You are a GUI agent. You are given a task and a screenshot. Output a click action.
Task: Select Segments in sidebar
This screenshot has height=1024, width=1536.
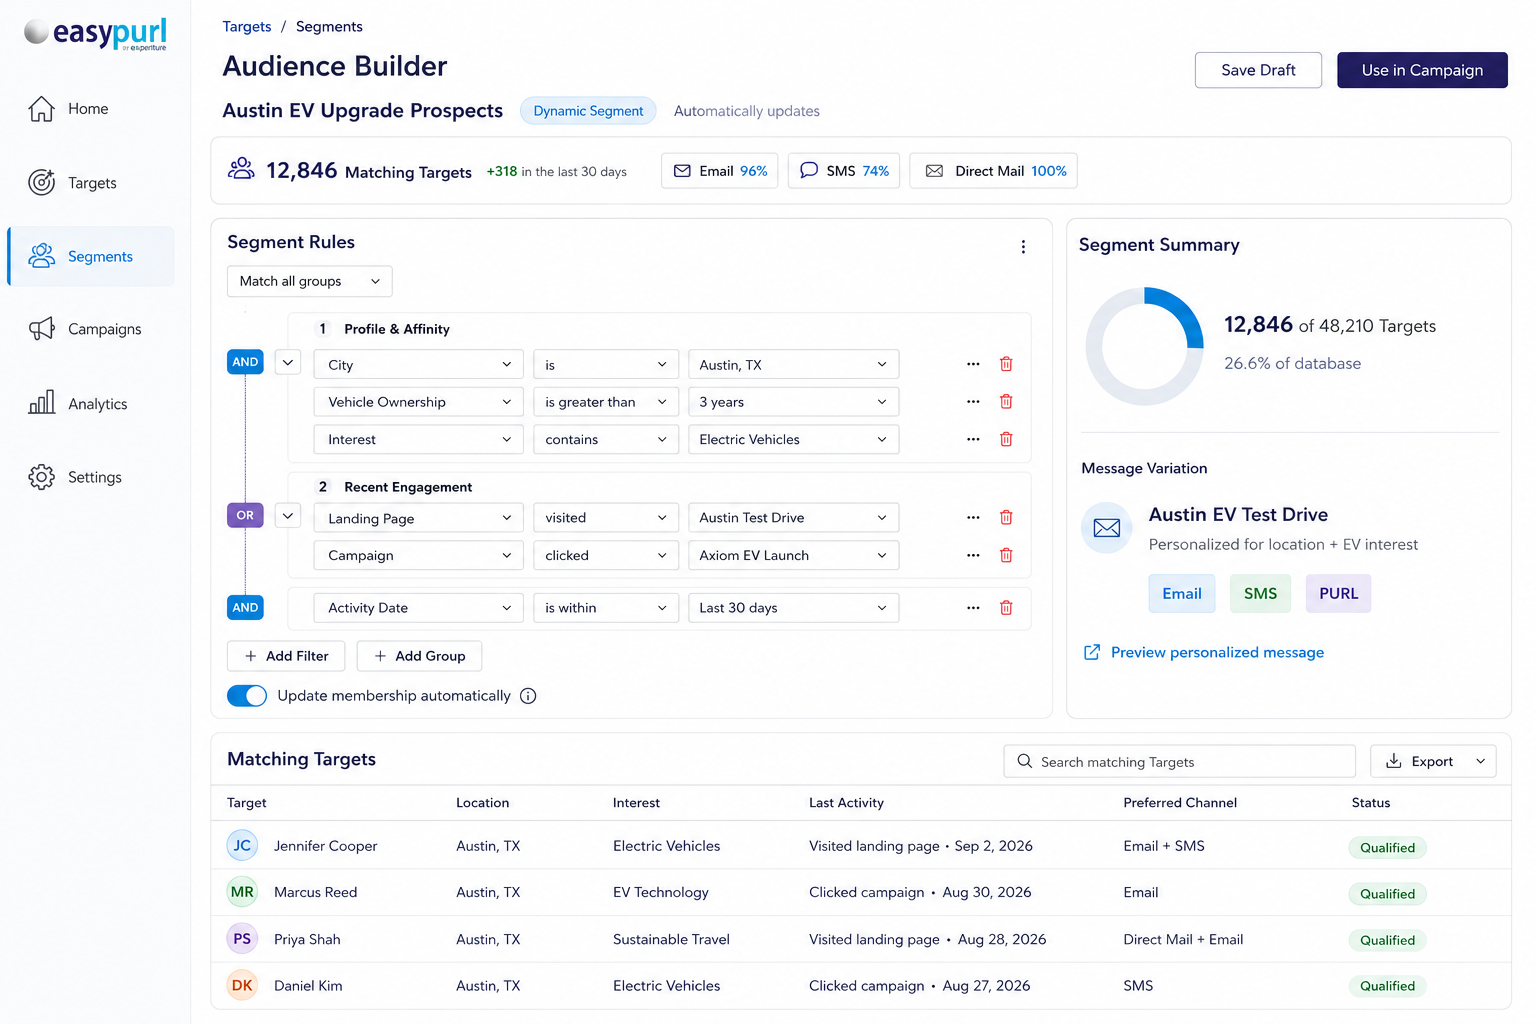click(x=91, y=256)
